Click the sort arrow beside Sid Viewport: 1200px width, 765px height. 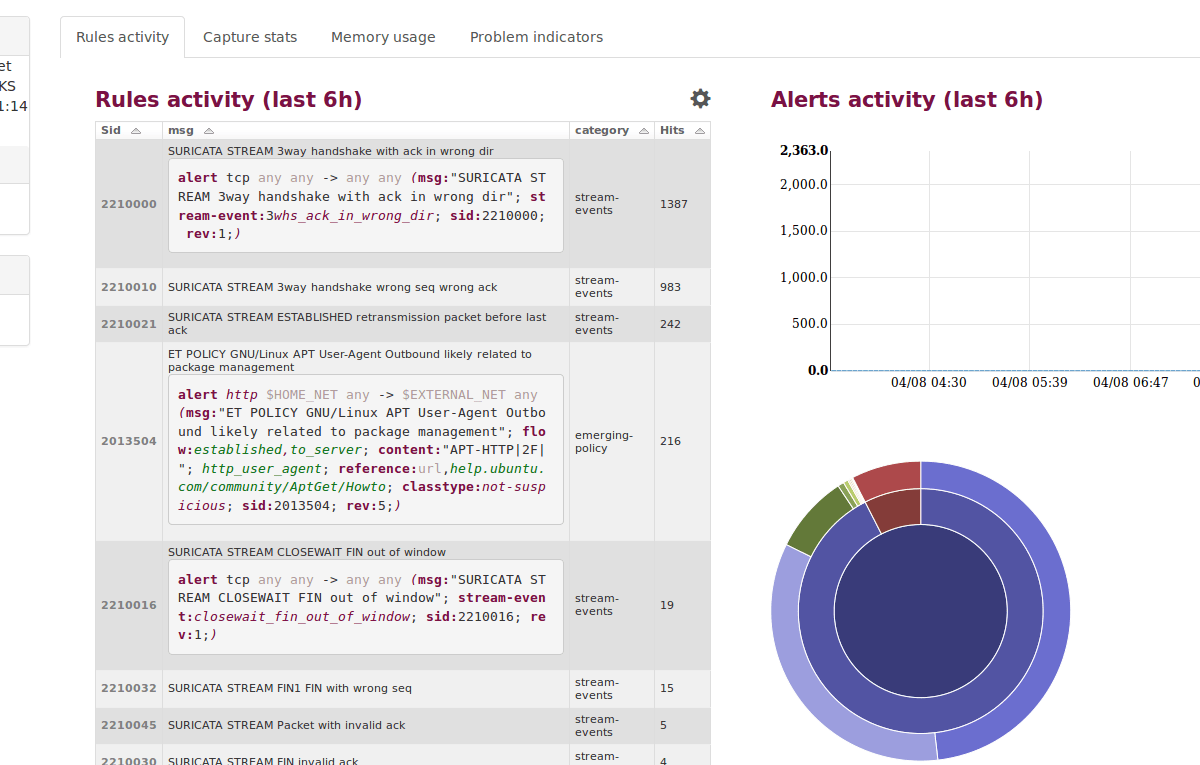136,131
